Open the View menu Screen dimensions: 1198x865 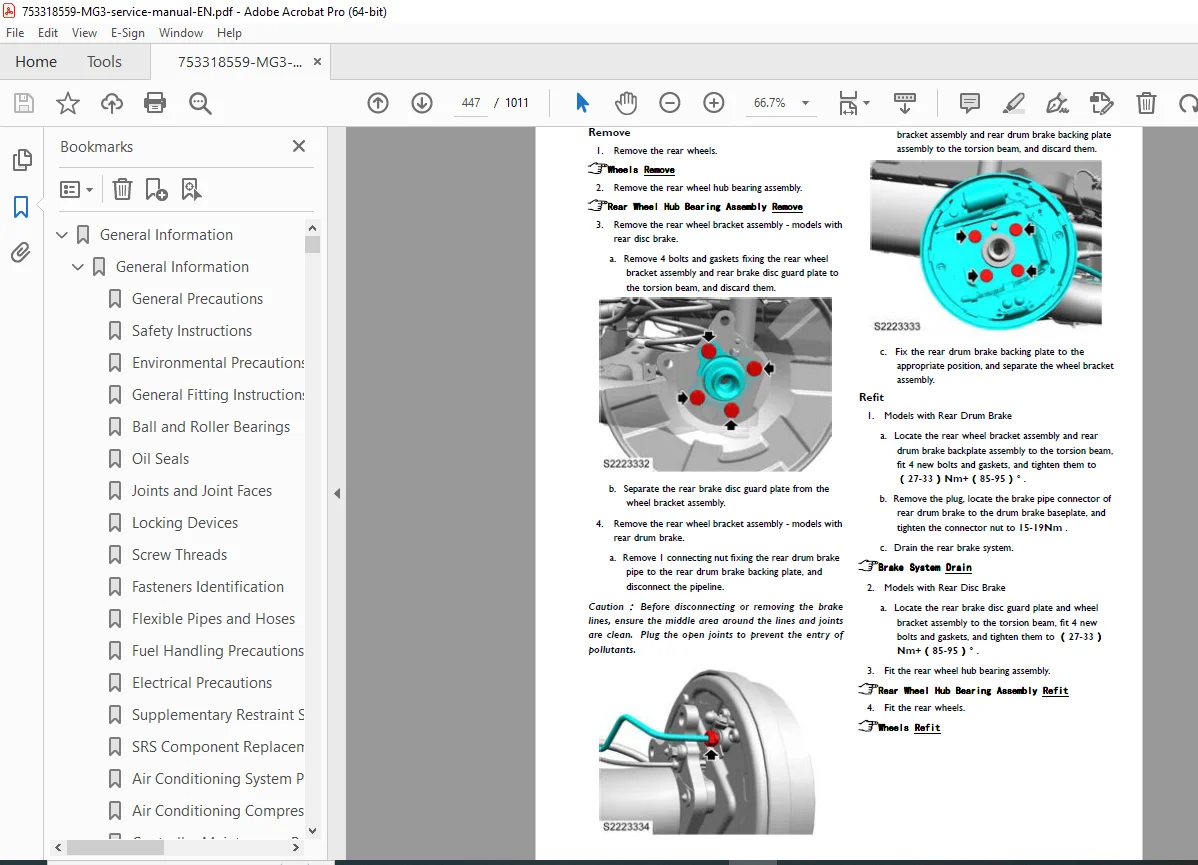84,33
